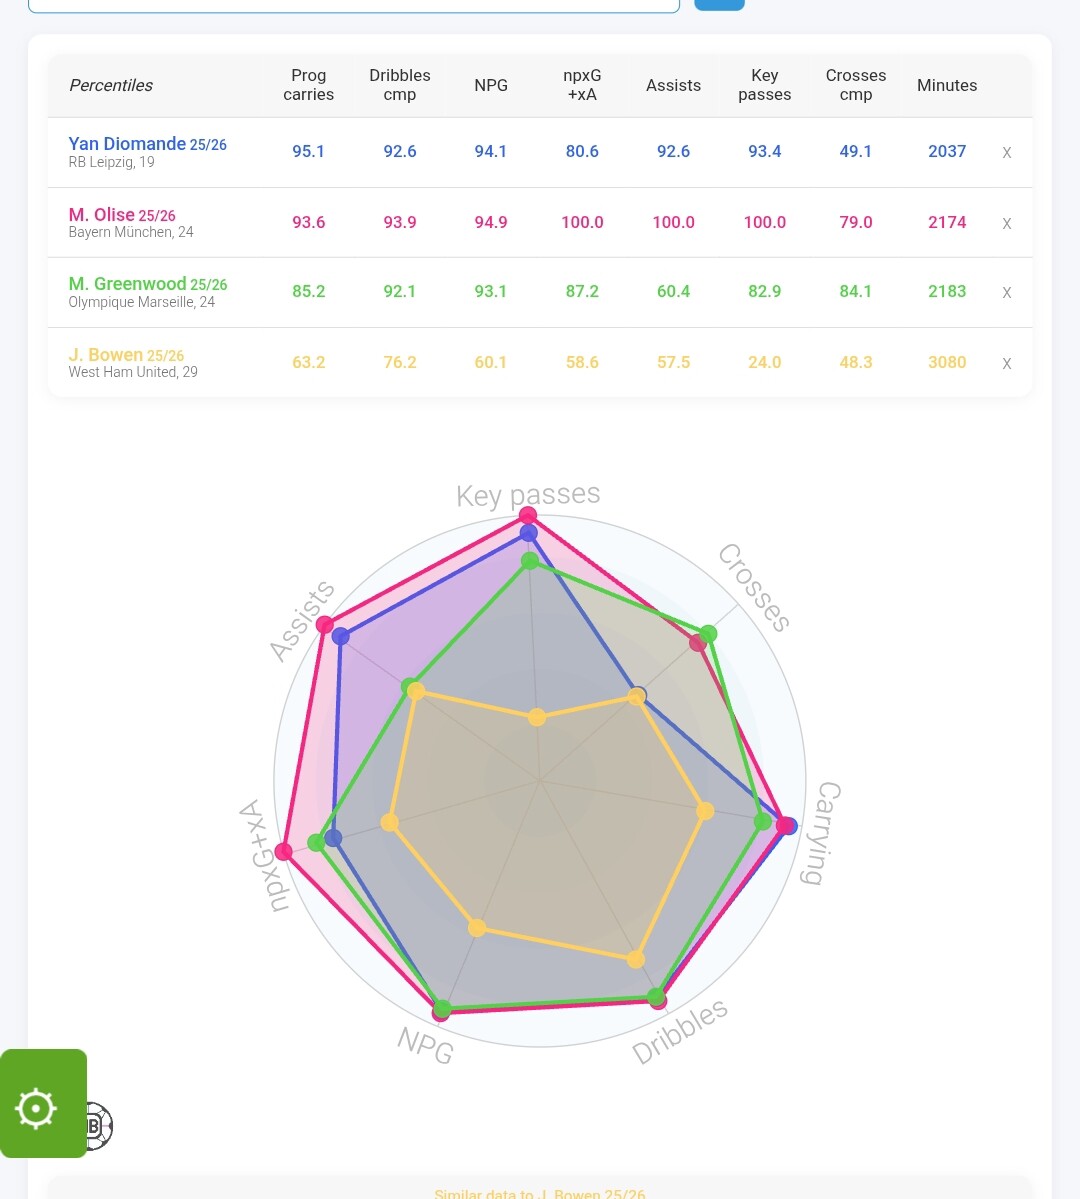Remove M. Greenwood row with X
The height and width of the screenshot is (1199, 1080).
[1006, 293]
